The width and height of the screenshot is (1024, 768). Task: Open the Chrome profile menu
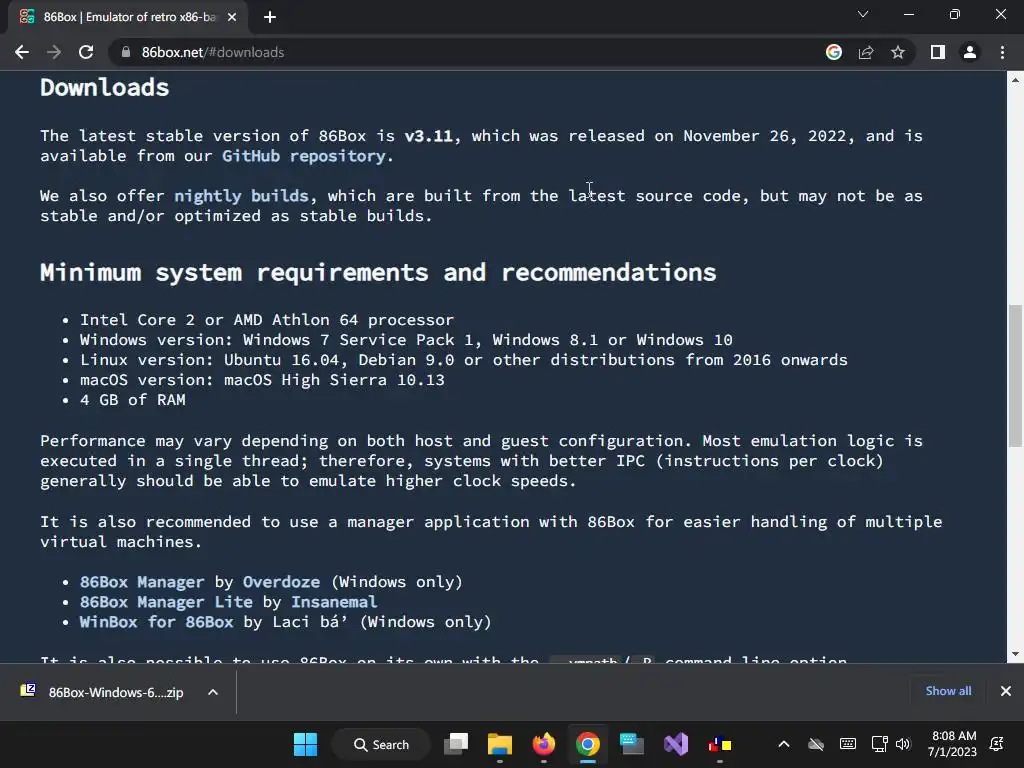pyautogui.click(x=970, y=52)
